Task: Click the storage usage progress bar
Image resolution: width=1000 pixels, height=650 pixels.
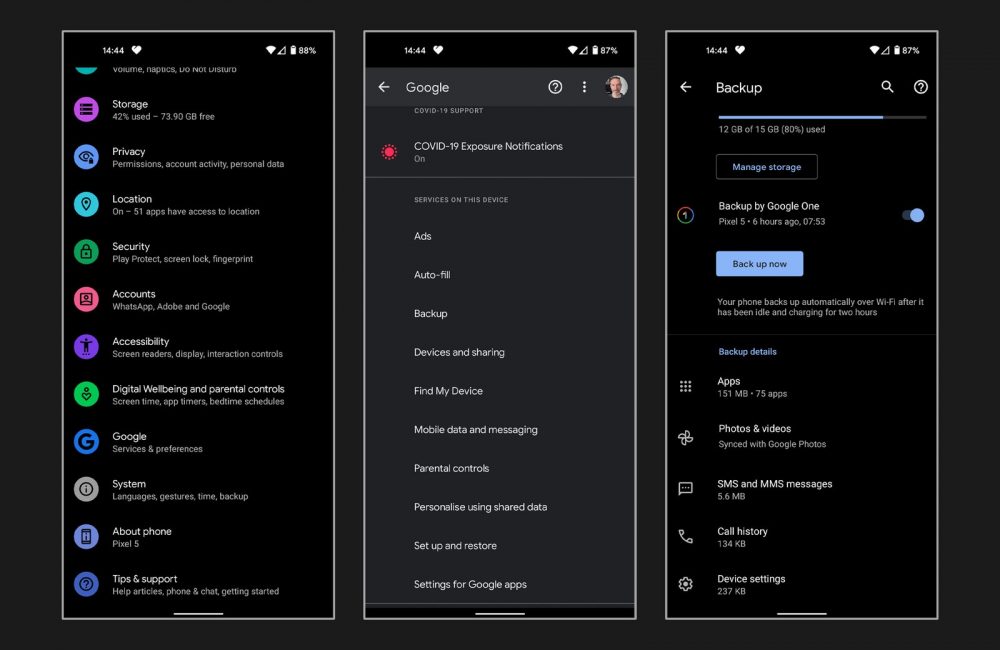Action: [x=822, y=117]
